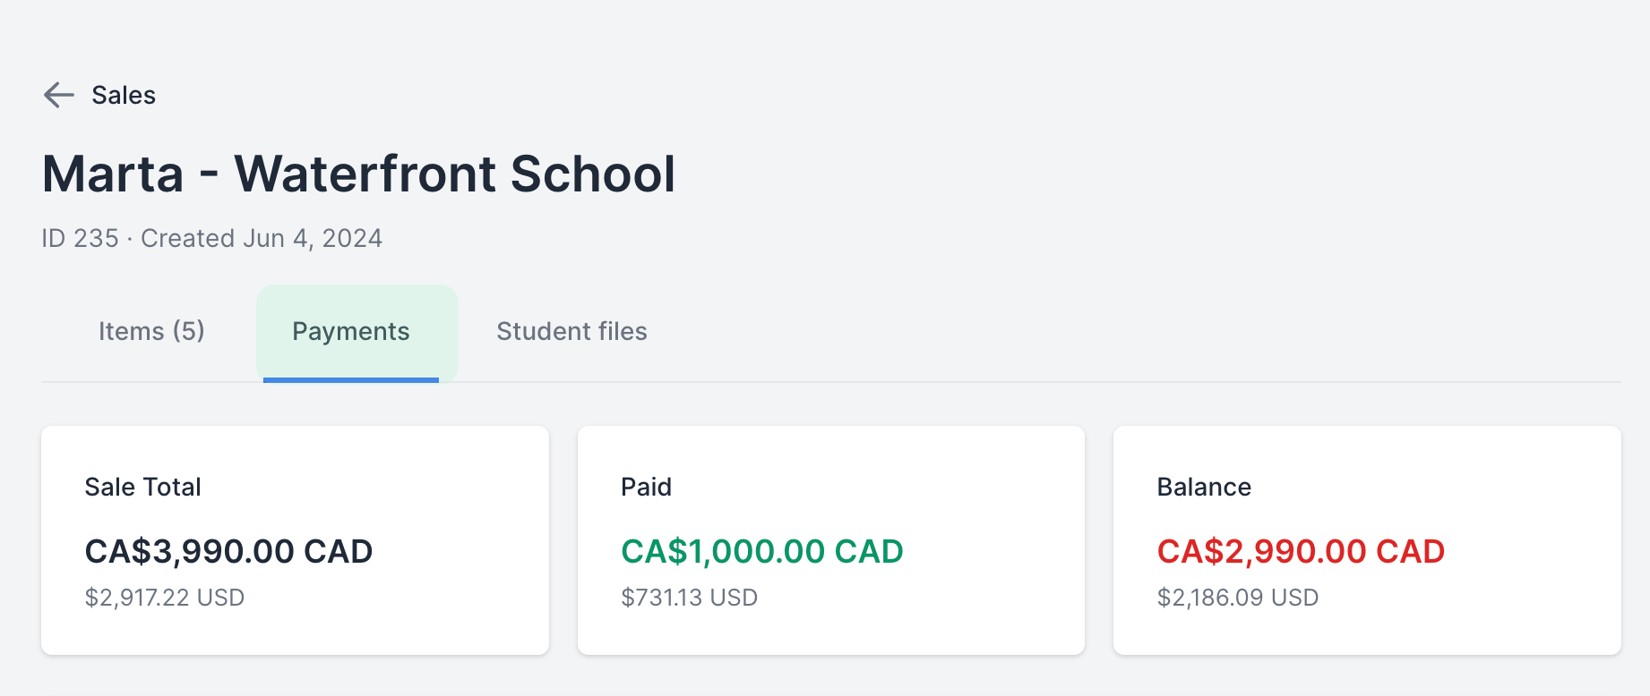Click the Paid card heading label
Image resolution: width=1650 pixels, height=696 pixels.
point(646,487)
